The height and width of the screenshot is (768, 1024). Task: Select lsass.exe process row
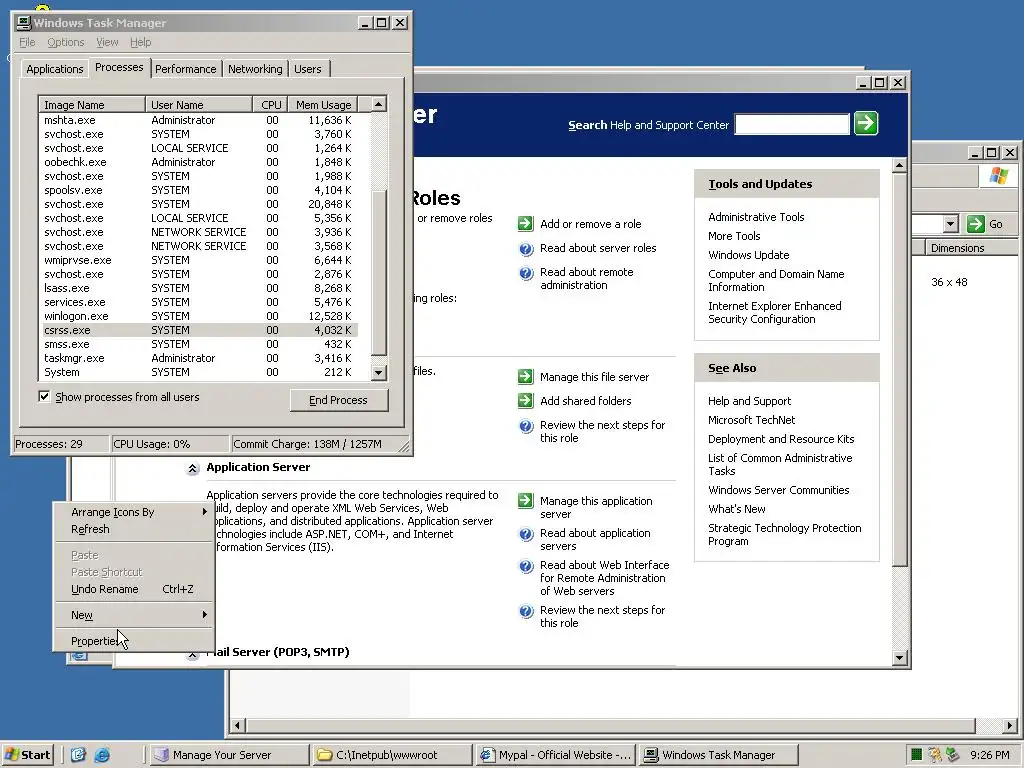200,288
